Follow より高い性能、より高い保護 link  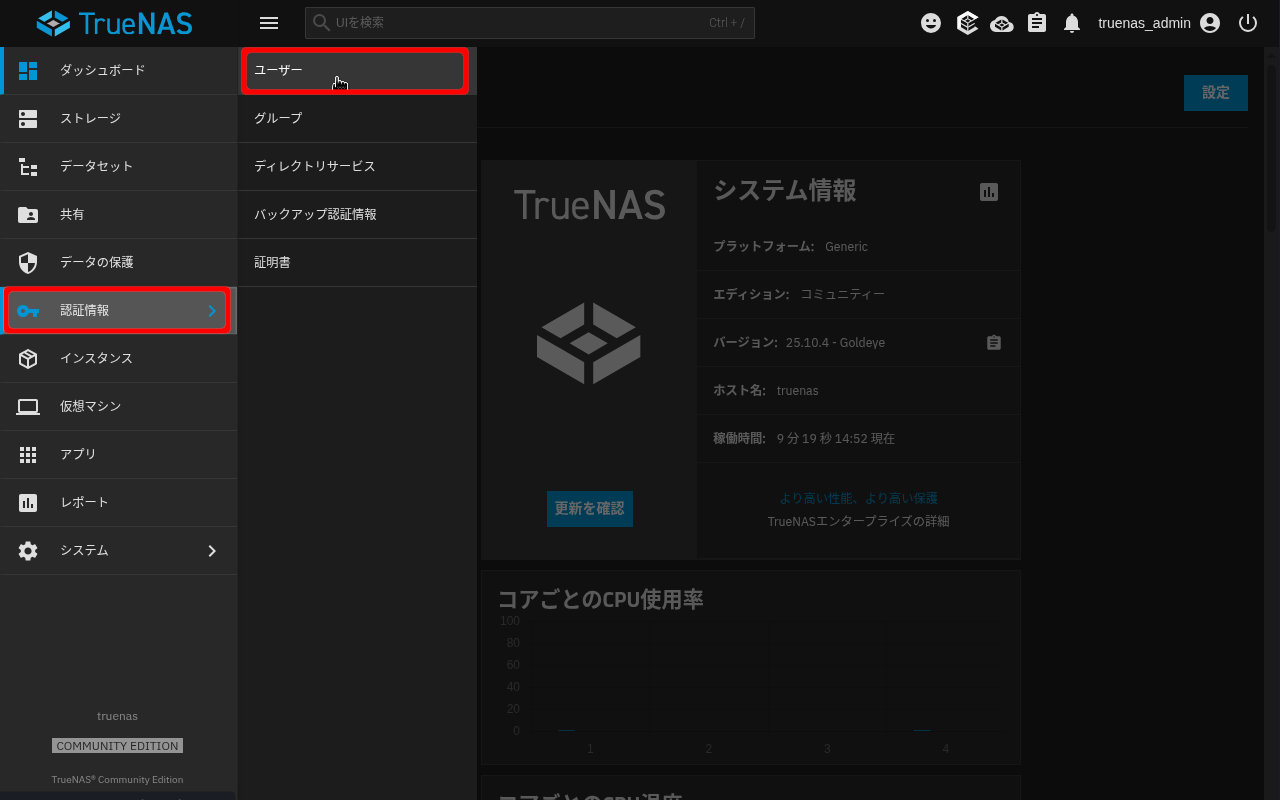(859, 497)
